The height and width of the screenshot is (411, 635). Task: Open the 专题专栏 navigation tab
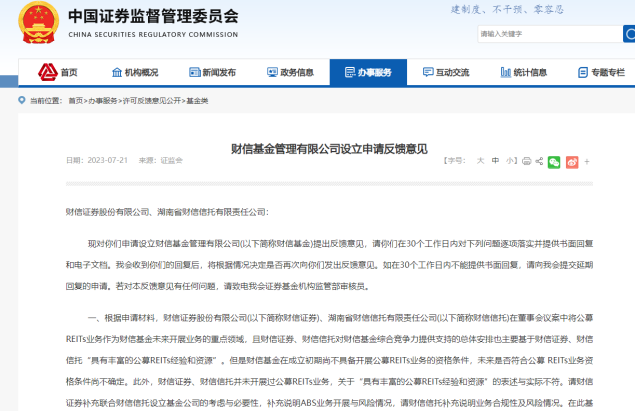(601, 72)
